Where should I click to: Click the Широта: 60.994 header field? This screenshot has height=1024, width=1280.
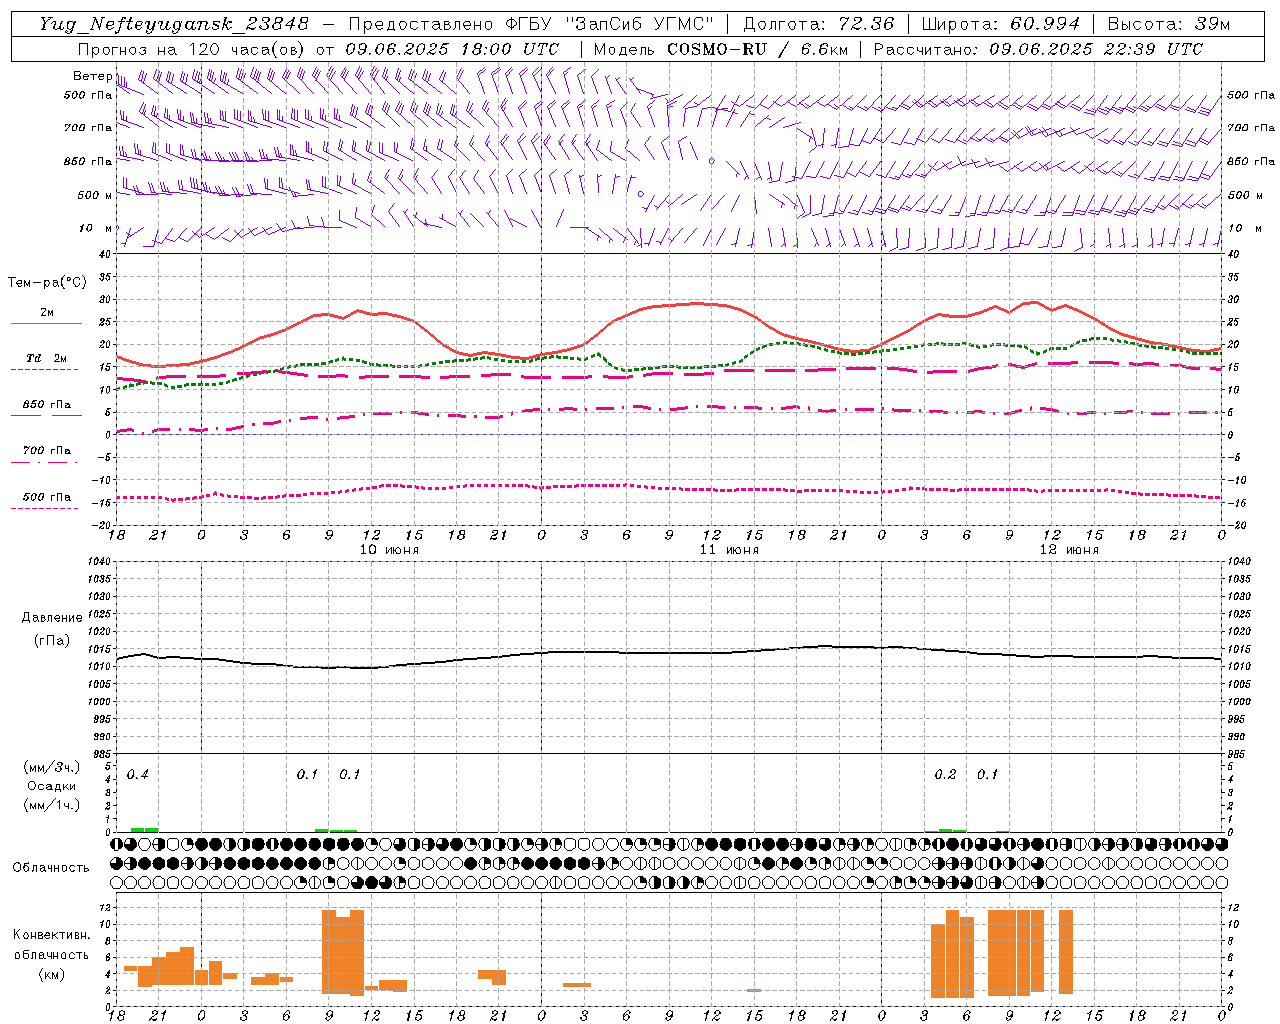pos(1000,24)
